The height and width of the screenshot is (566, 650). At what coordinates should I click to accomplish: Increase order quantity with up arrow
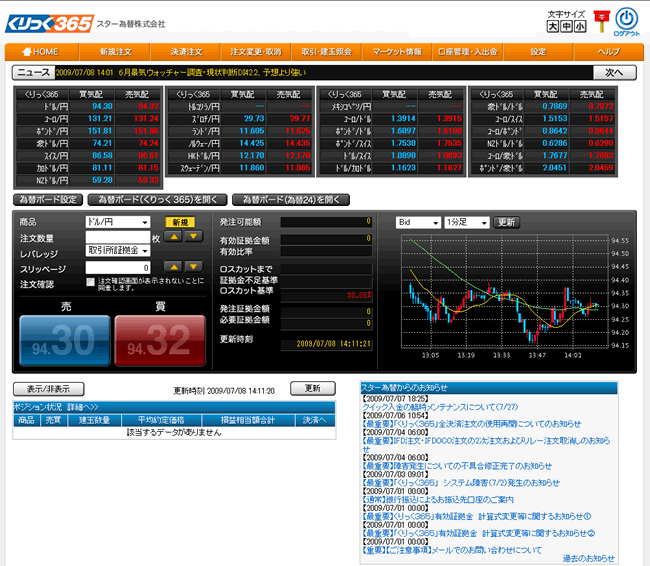(x=174, y=237)
